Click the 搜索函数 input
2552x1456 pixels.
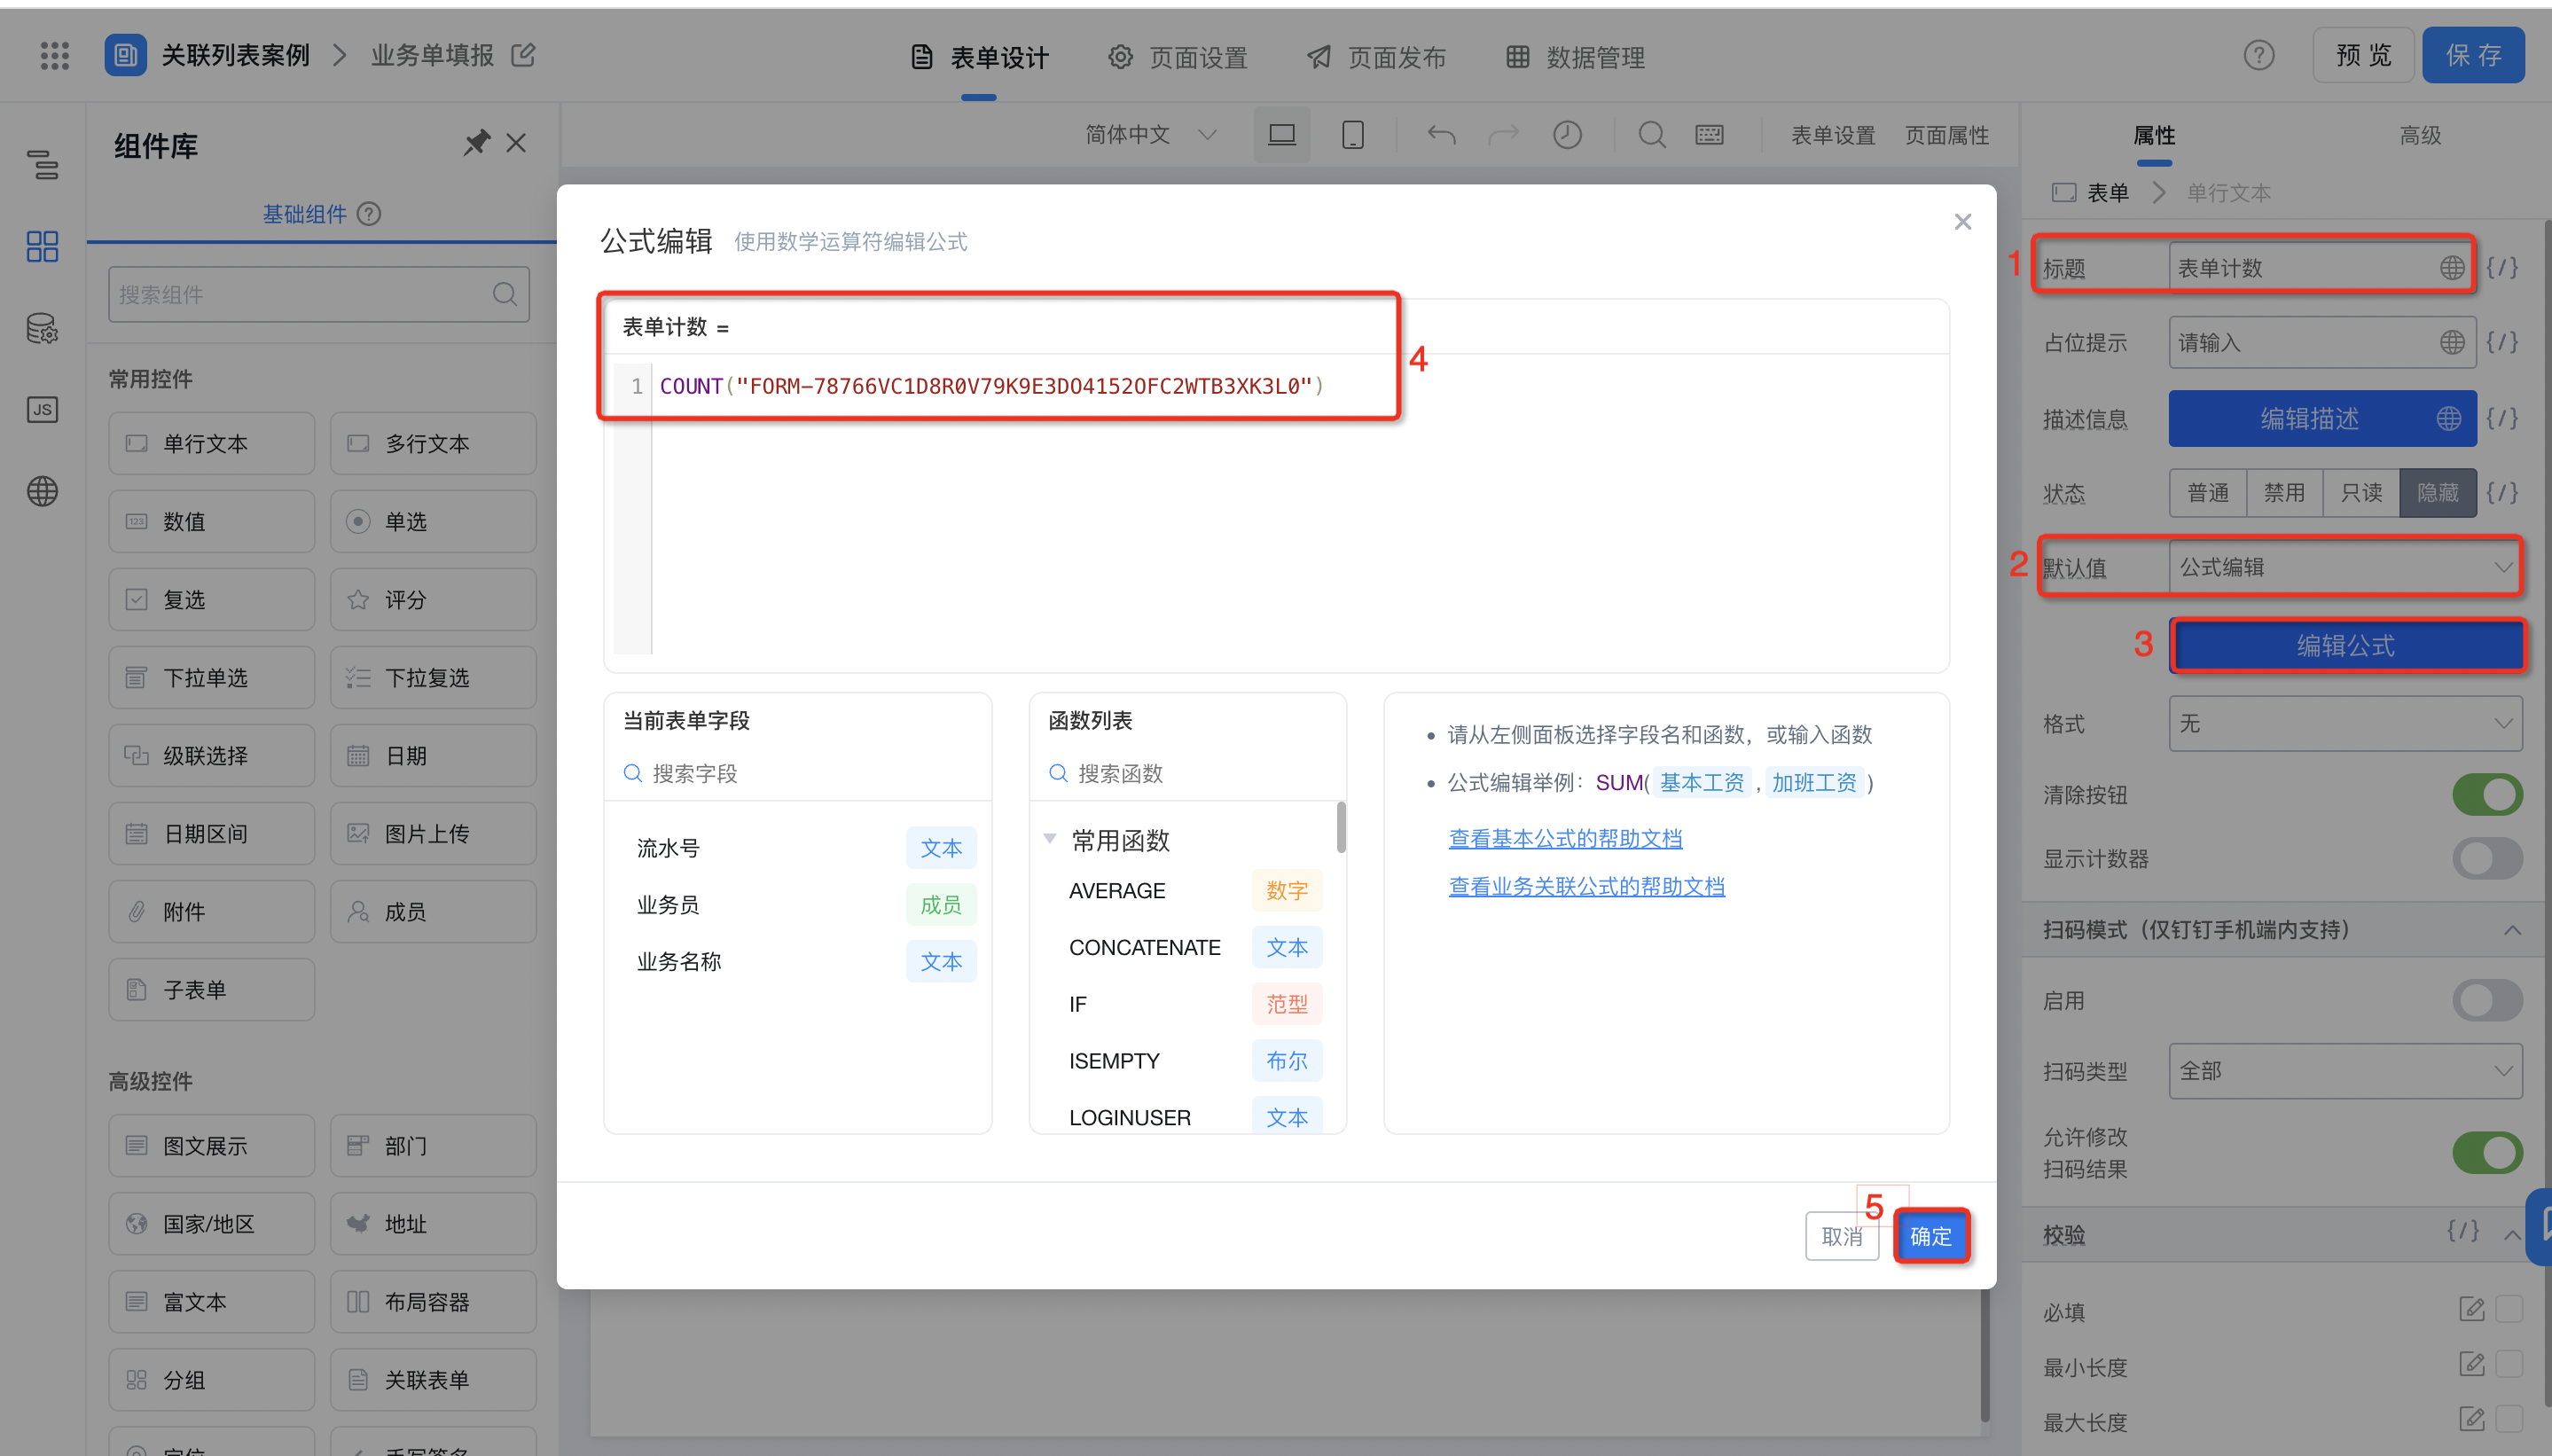[1188, 773]
